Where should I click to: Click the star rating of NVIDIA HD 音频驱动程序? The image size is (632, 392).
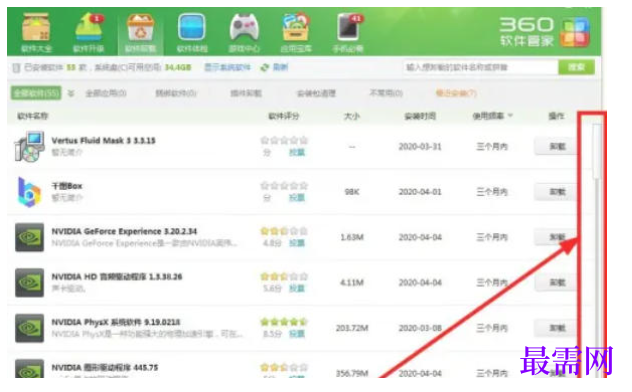(284, 277)
